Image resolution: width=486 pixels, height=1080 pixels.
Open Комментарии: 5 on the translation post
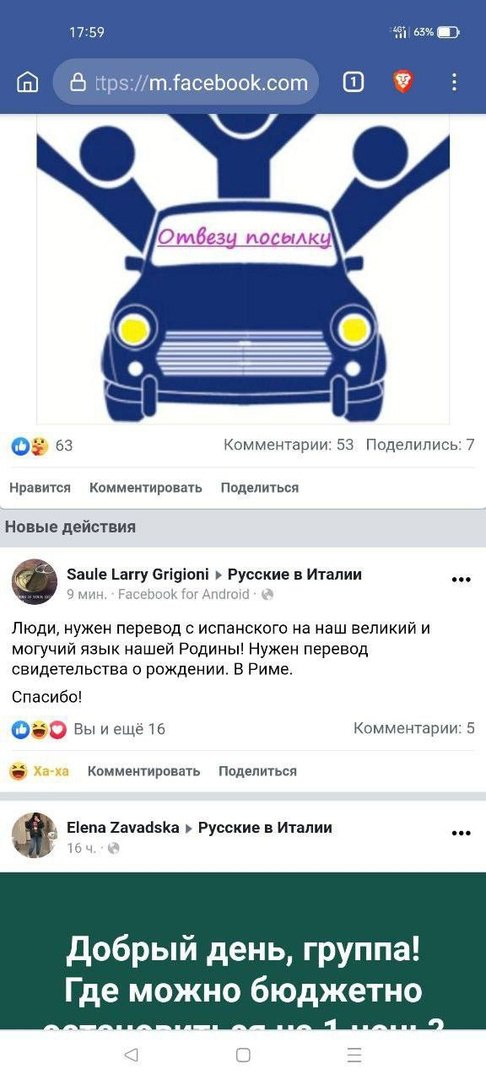pos(414,728)
